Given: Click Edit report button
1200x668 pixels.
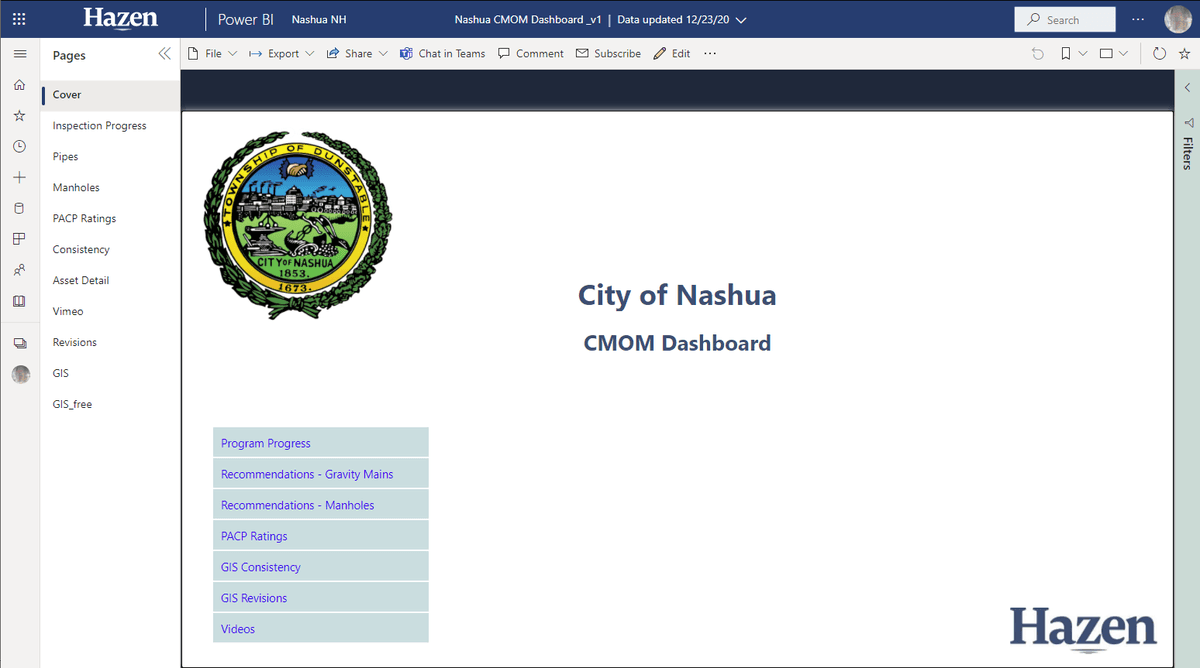Looking at the screenshot, I should 672,54.
